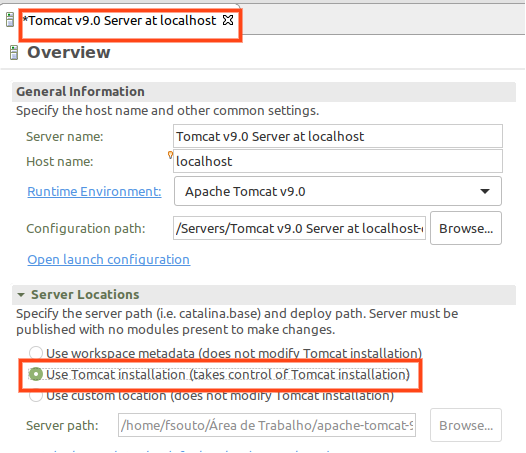Click the Configuration path text field
Image resolution: width=526 pixels, height=453 pixels.
(299, 228)
